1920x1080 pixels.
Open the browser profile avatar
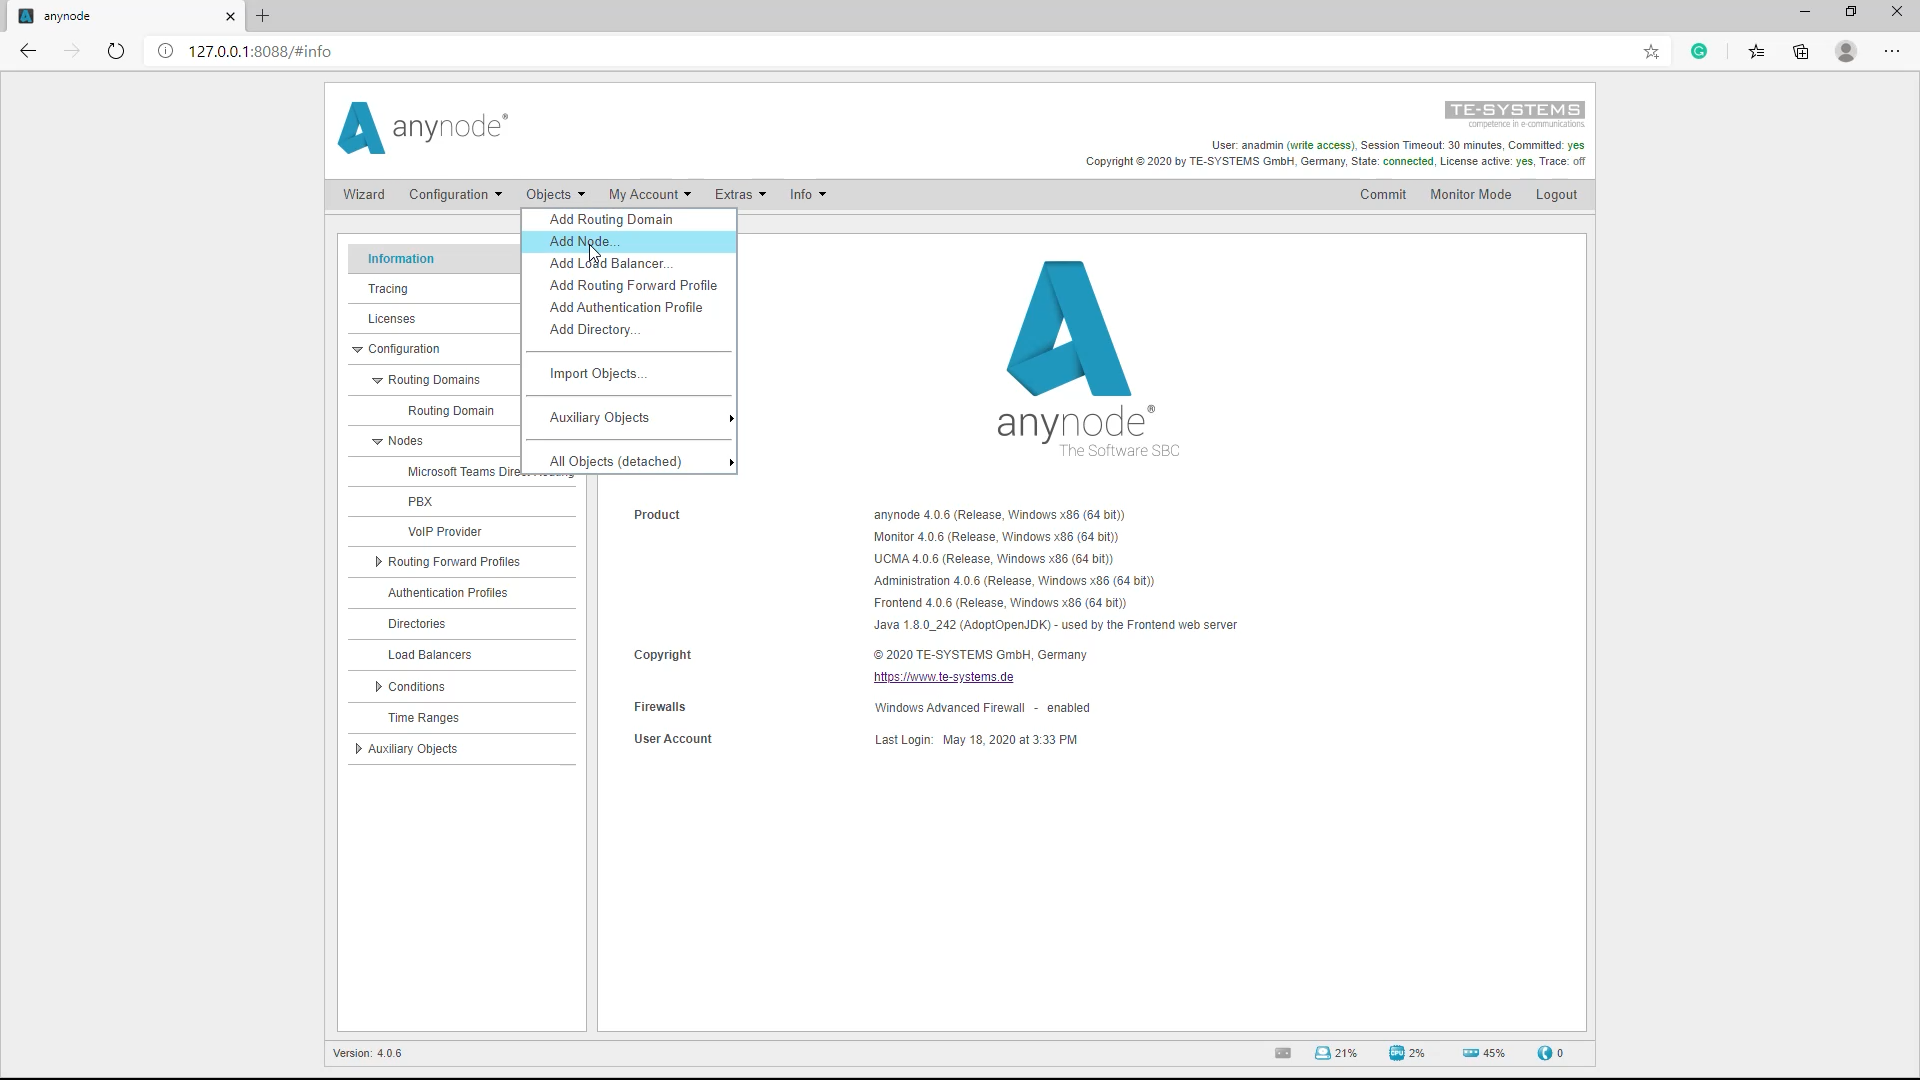pyautogui.click(x=1846, y=51)
